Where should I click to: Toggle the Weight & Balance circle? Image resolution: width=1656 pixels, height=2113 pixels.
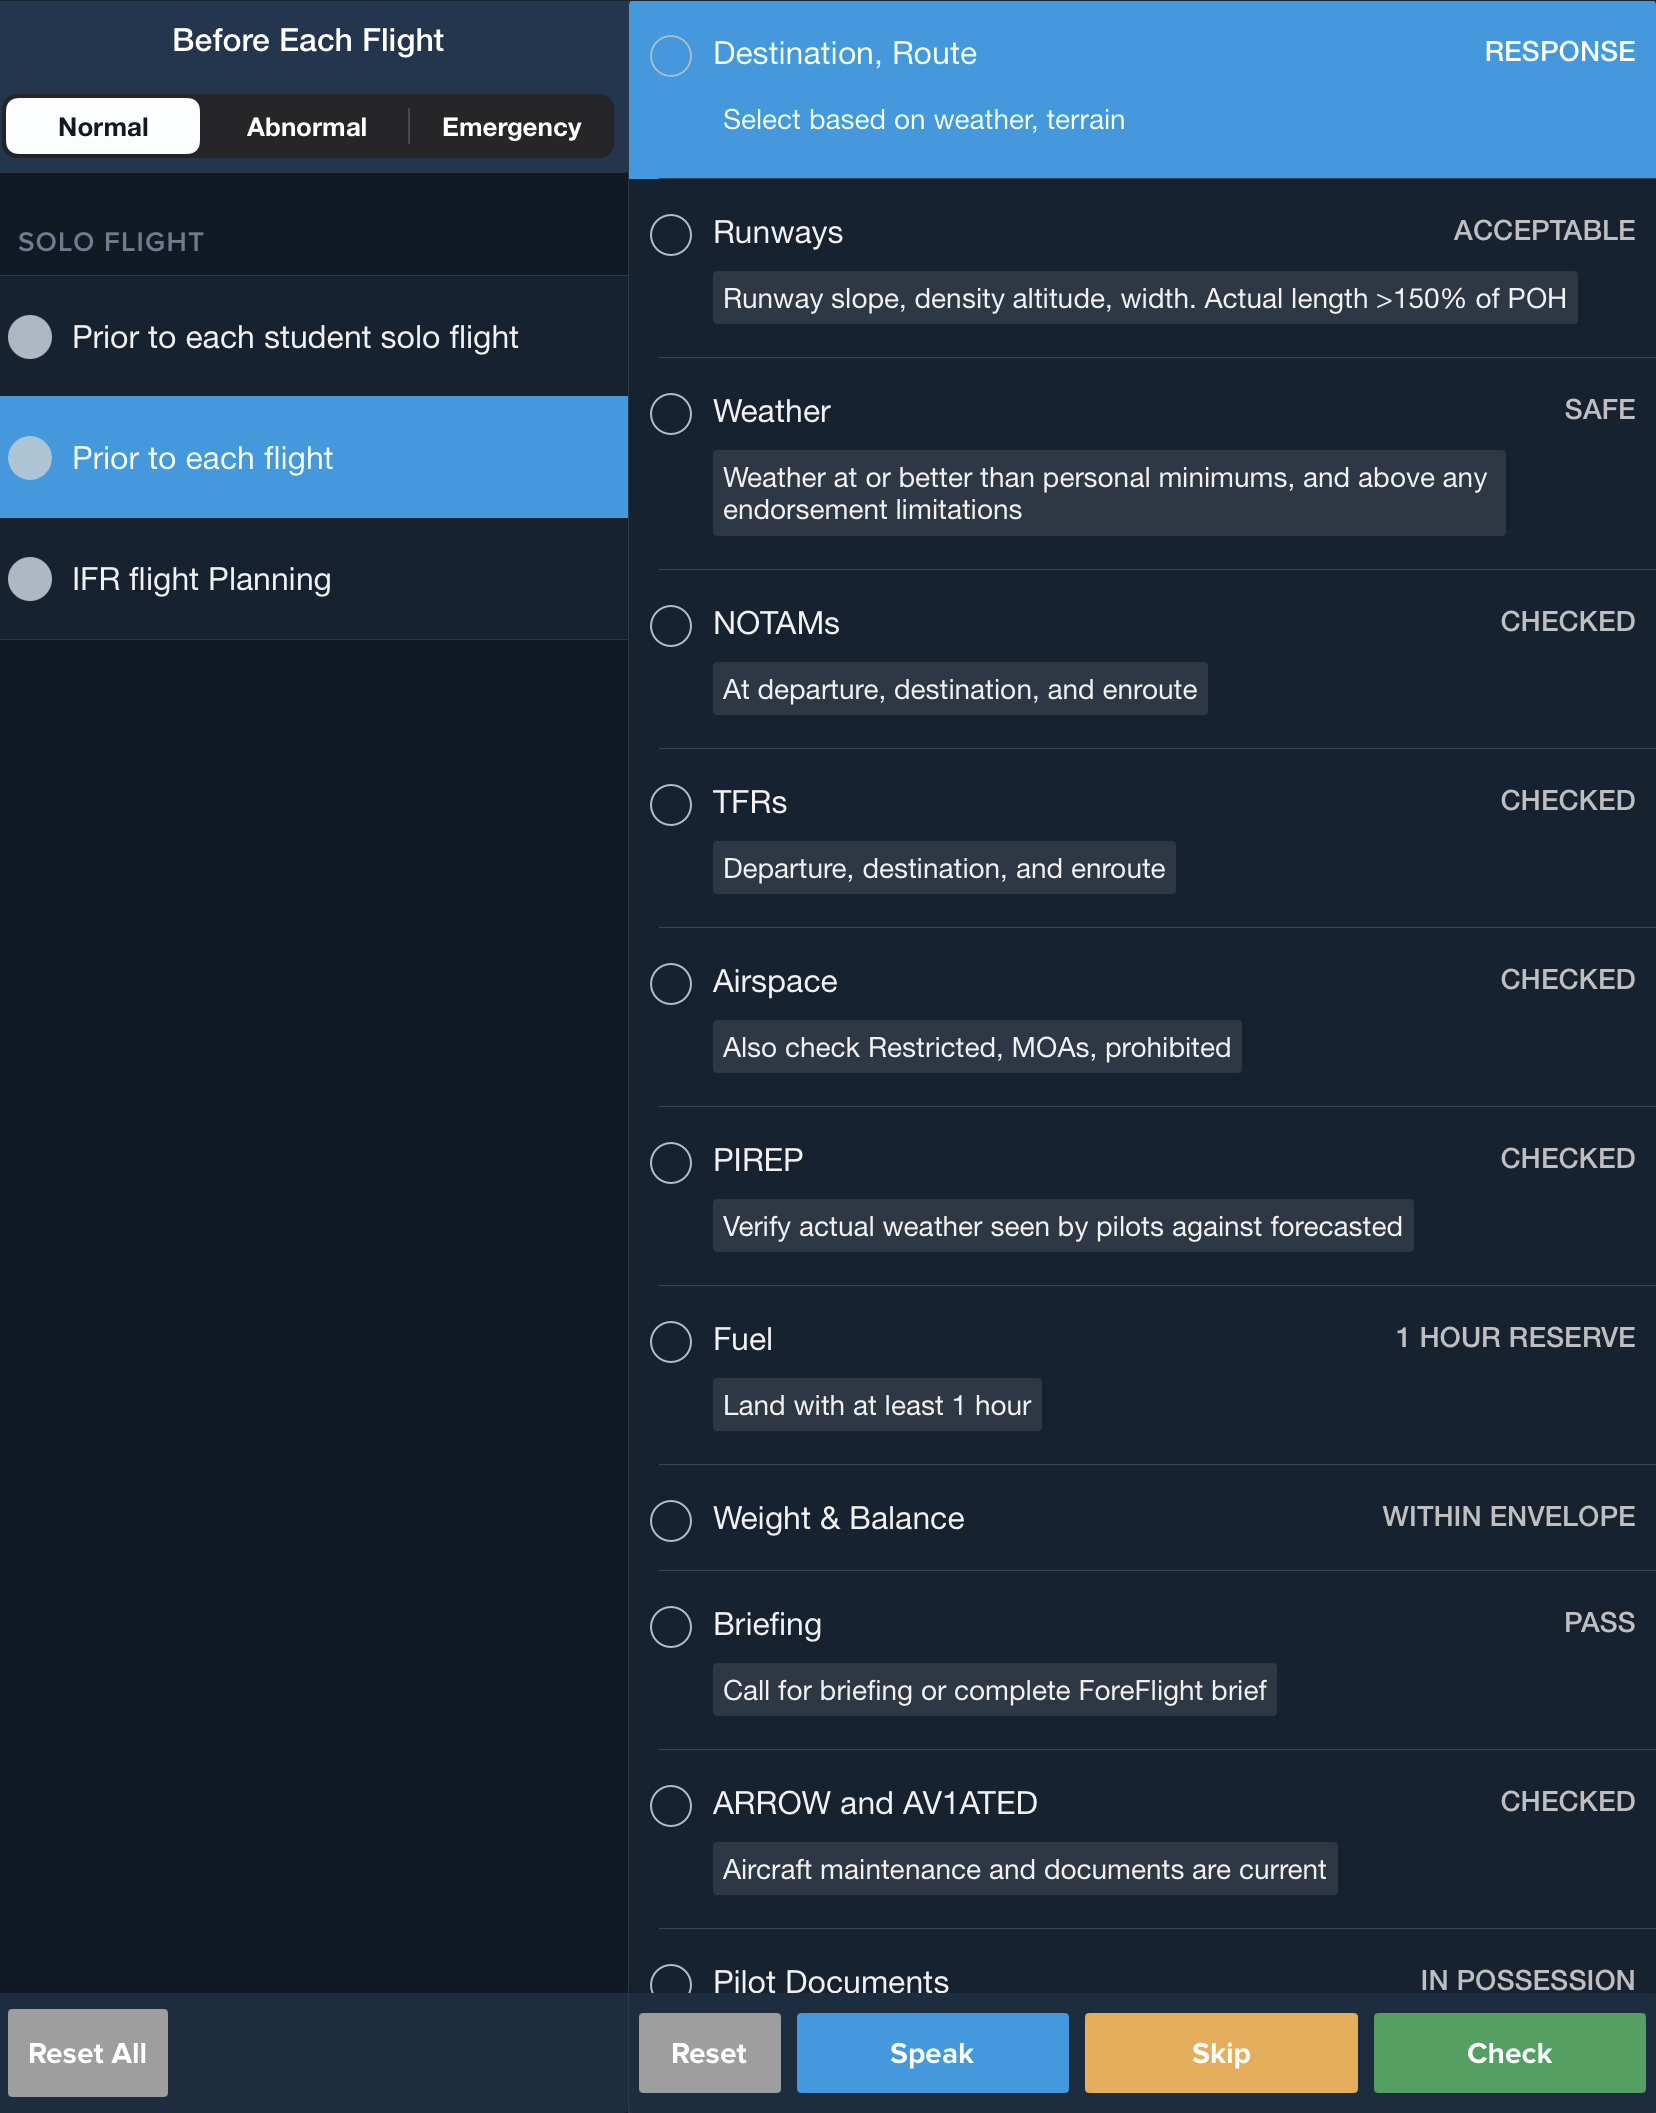(x=671, y=1520)
